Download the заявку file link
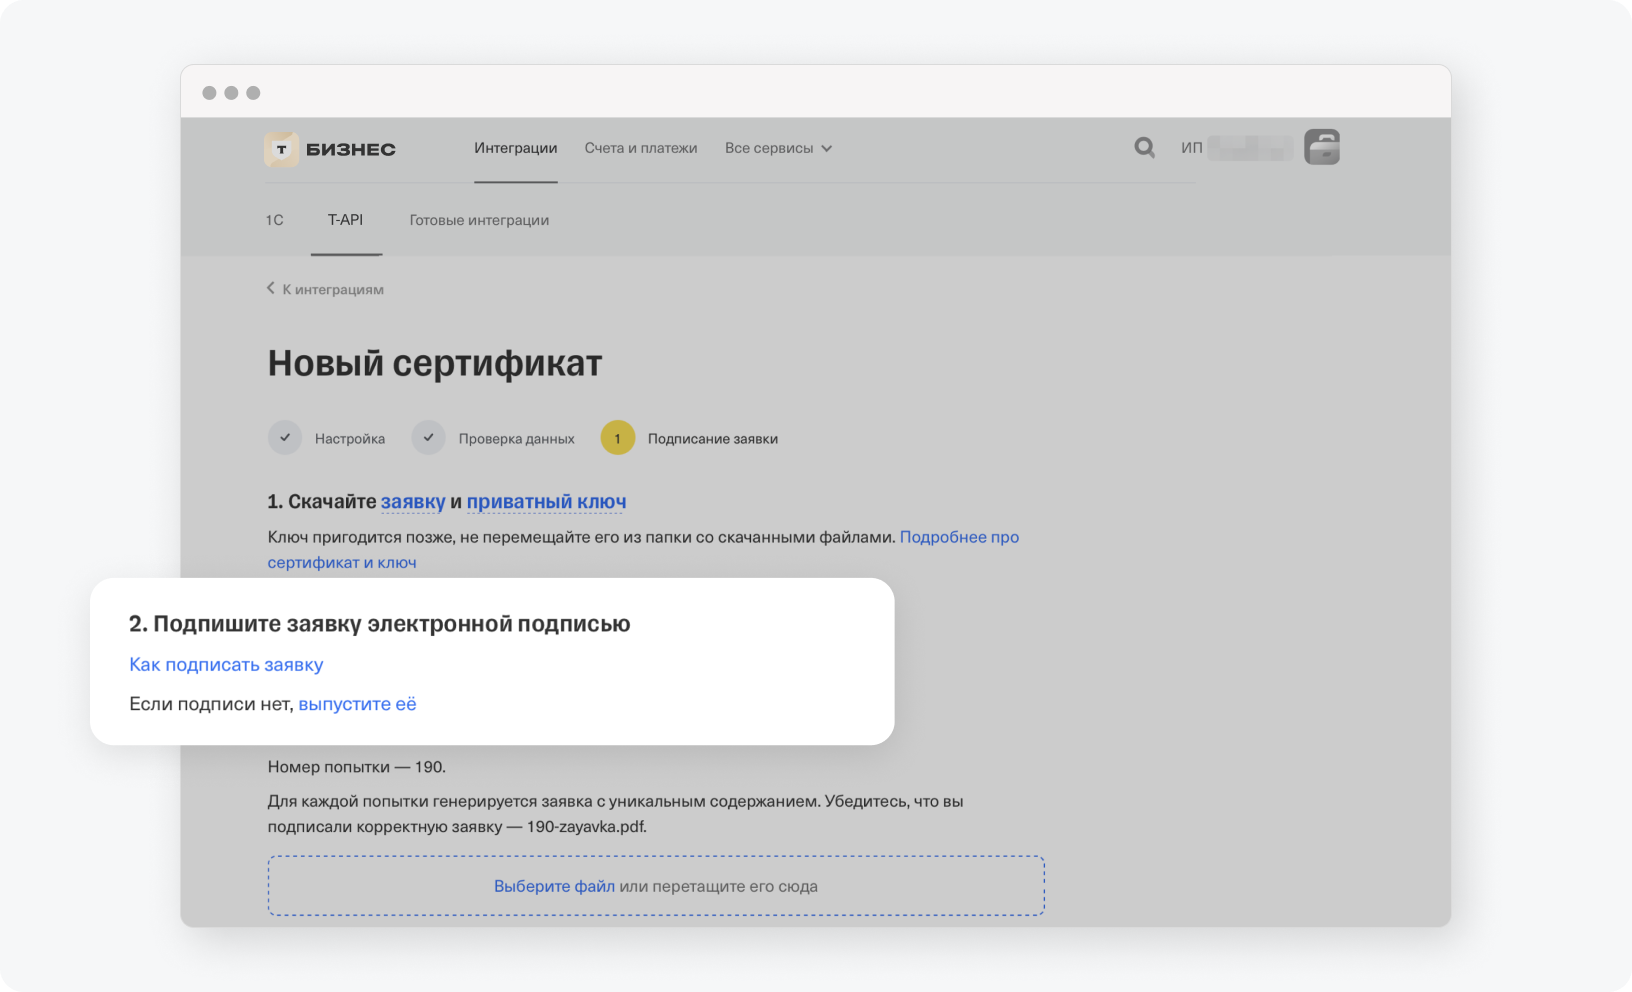 (x=413, y=502)
